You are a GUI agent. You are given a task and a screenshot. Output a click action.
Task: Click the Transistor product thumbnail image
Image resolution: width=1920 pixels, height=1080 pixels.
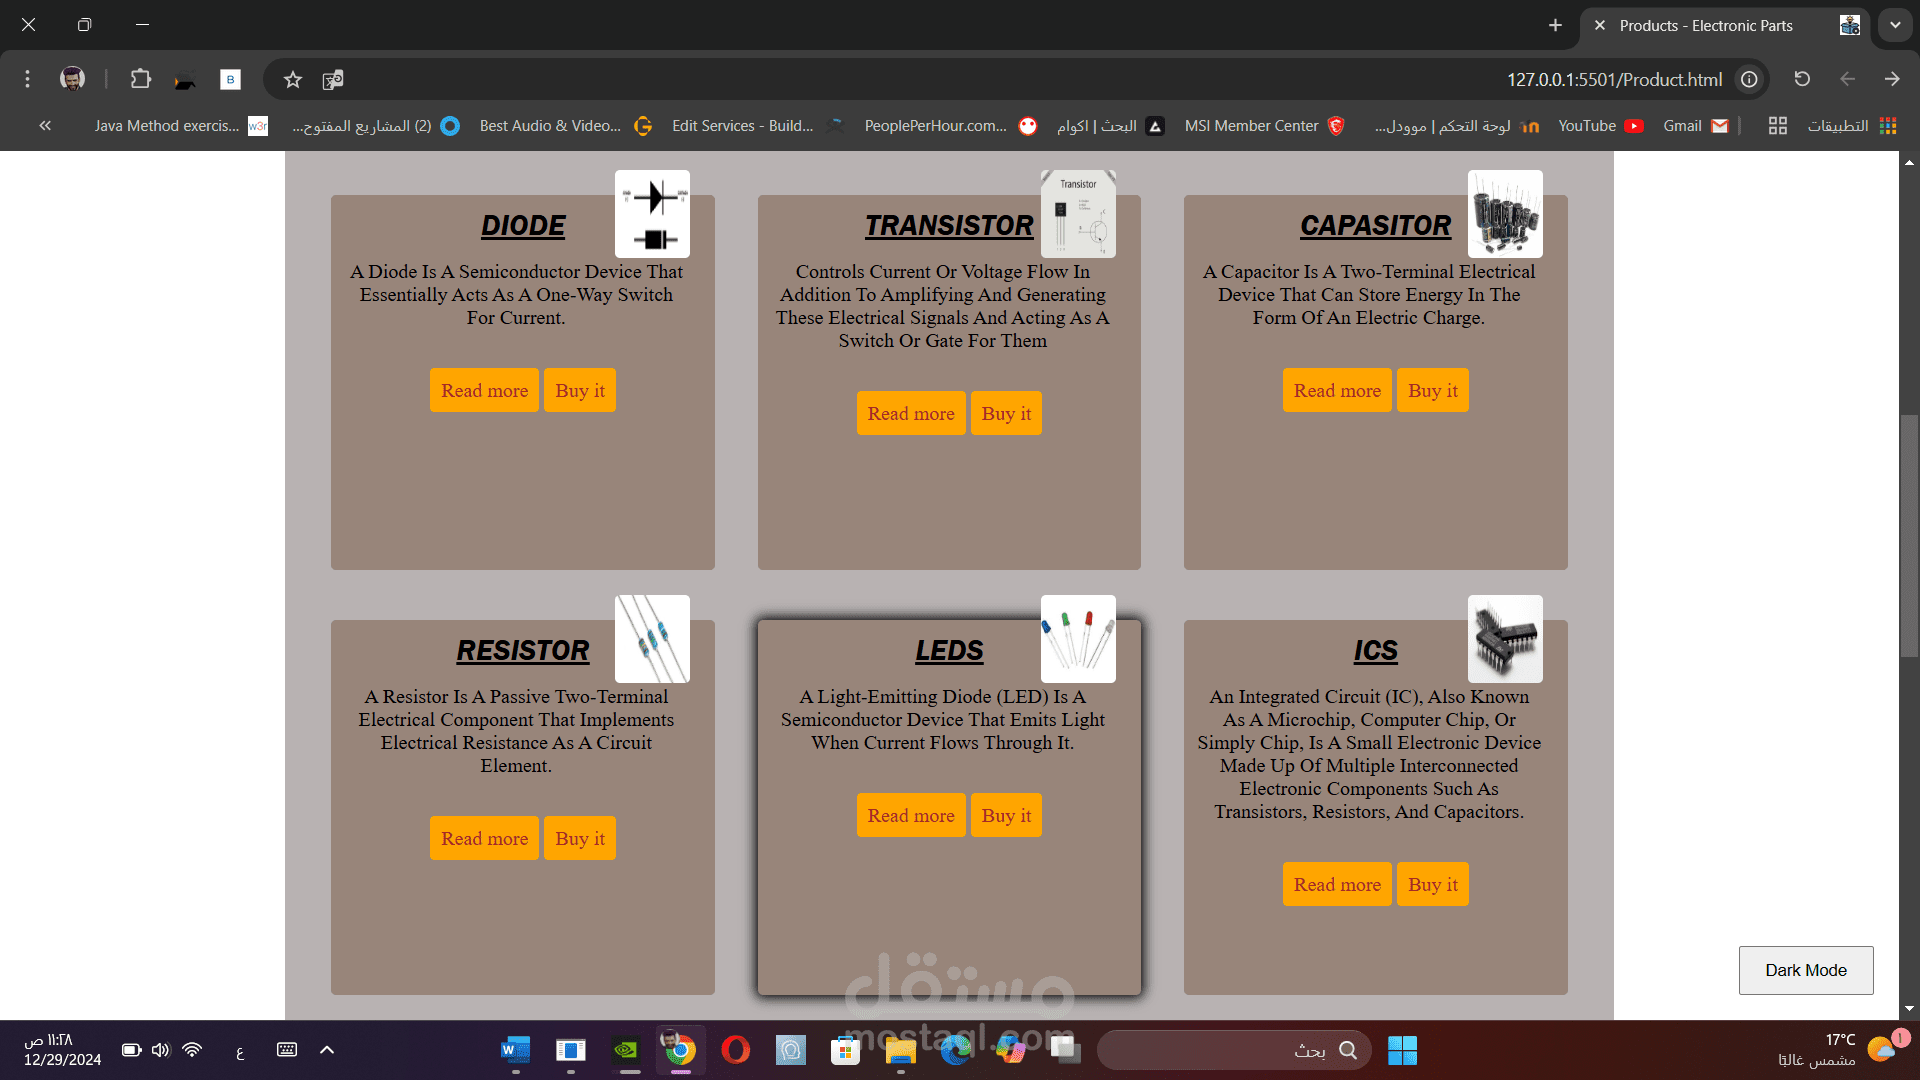pyautogui.click(x=1078, y=213)
